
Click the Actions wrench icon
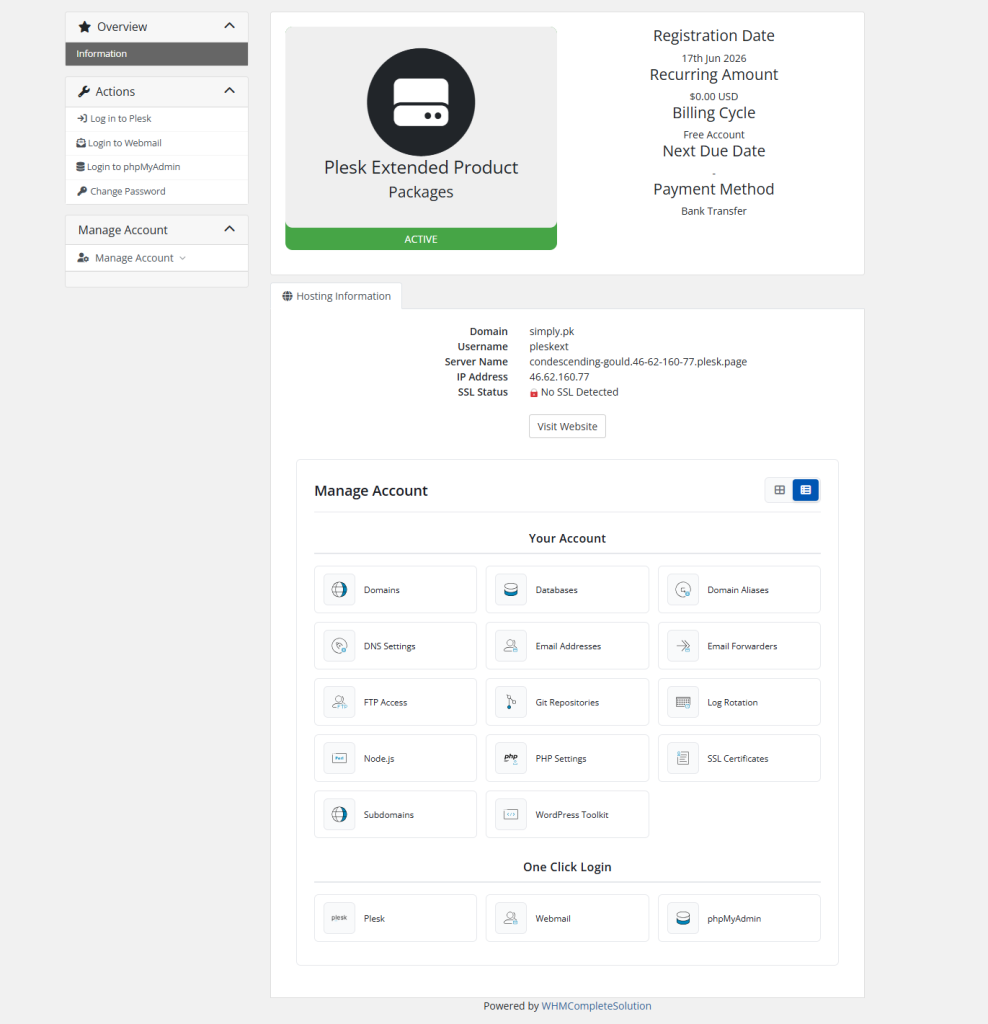[x=84, y=91]
